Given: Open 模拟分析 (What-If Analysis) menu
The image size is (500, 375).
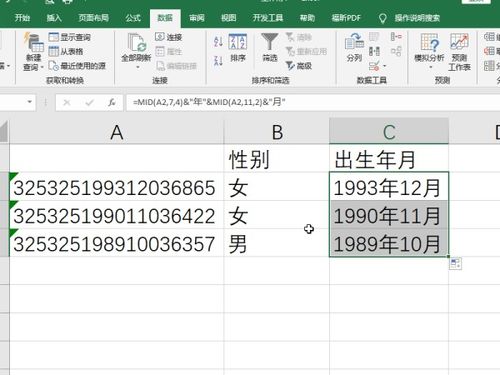Looking at the screenshot, I should (x=429, y=51).
